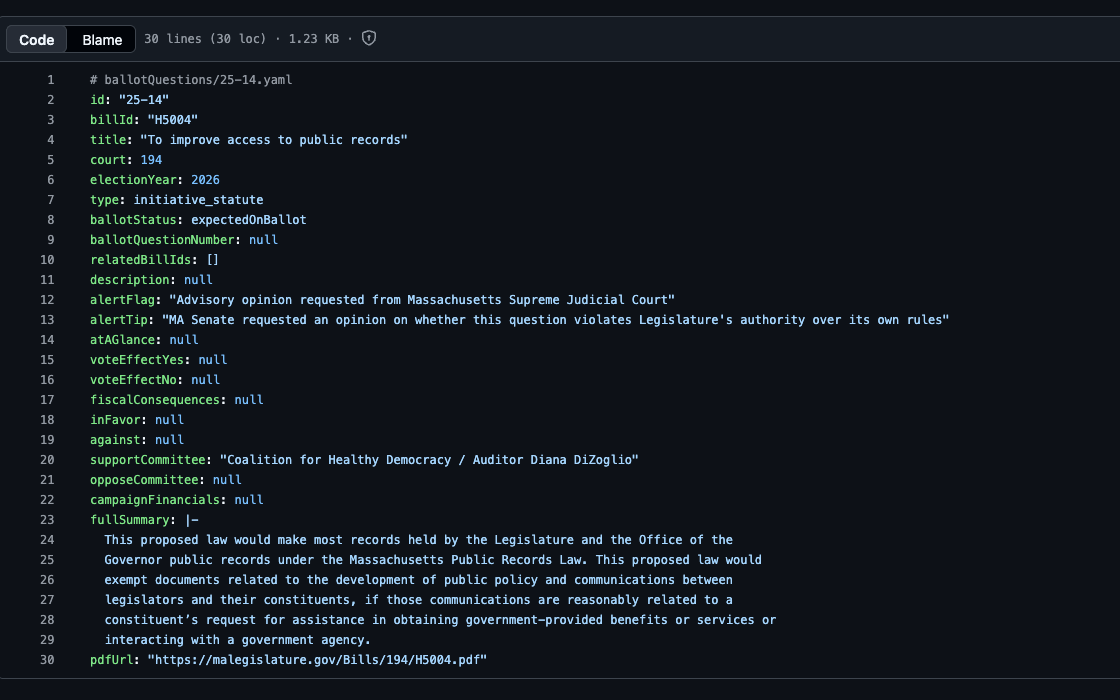Click the against key on line 19
The width and height of the screenshot is (1120, 700).
[115, 440]
